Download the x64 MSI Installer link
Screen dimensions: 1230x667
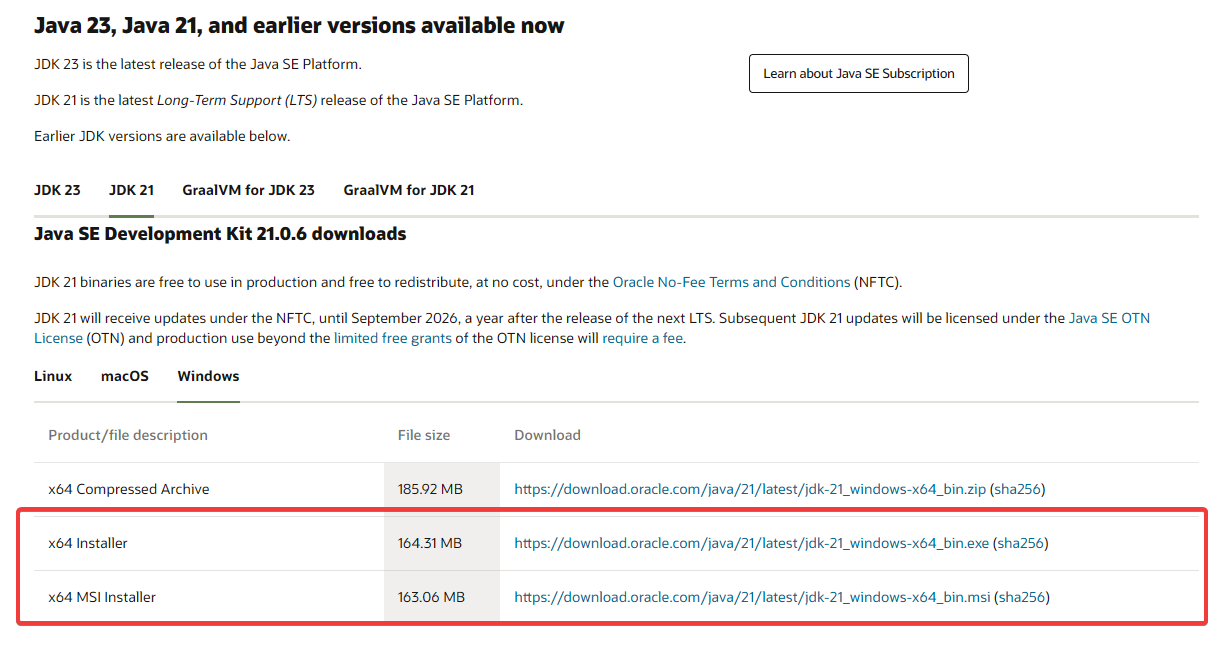[752, 598]
